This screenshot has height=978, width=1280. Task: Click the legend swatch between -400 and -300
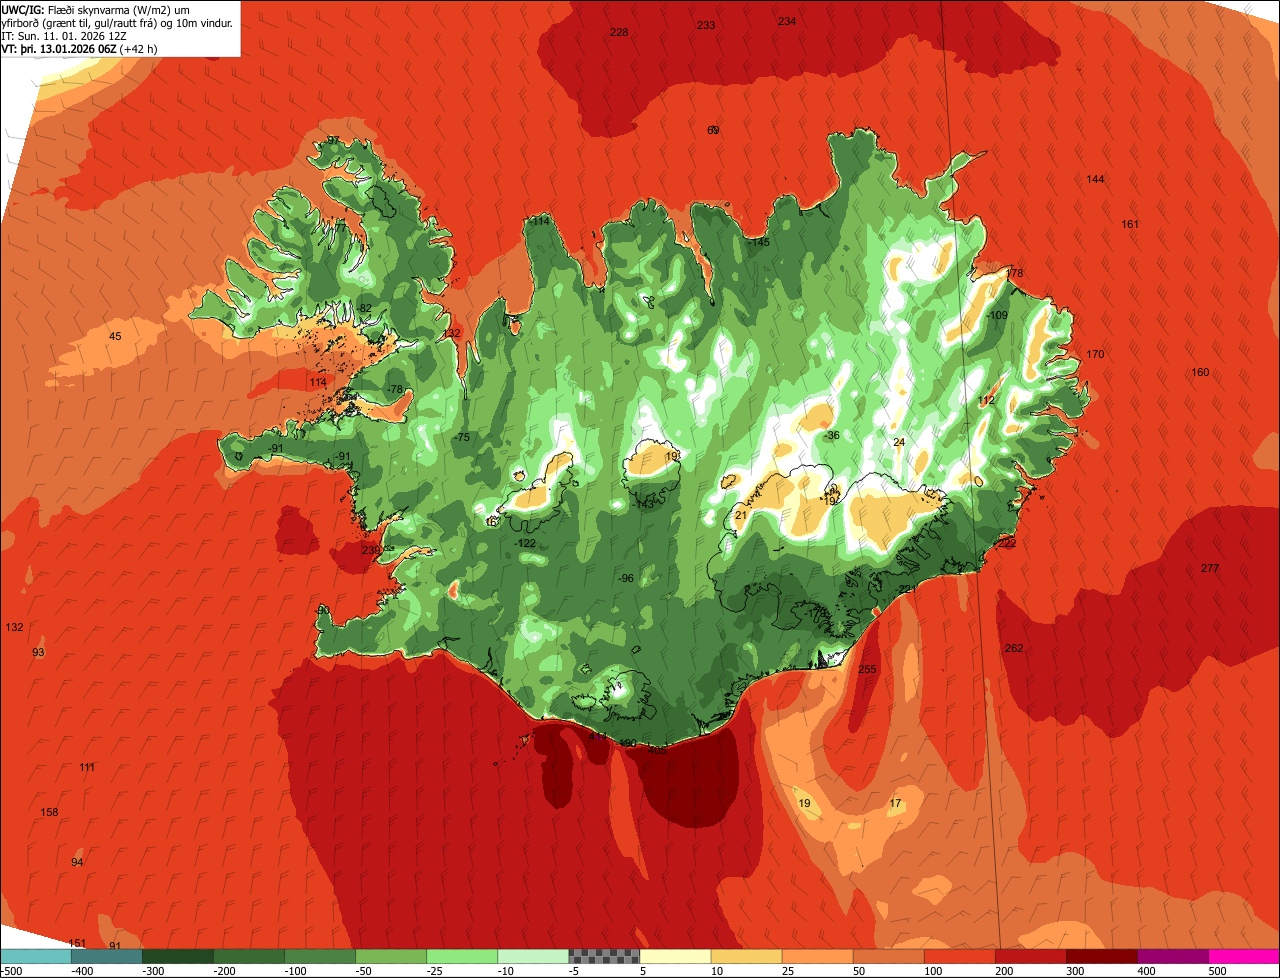click(107, 957)
